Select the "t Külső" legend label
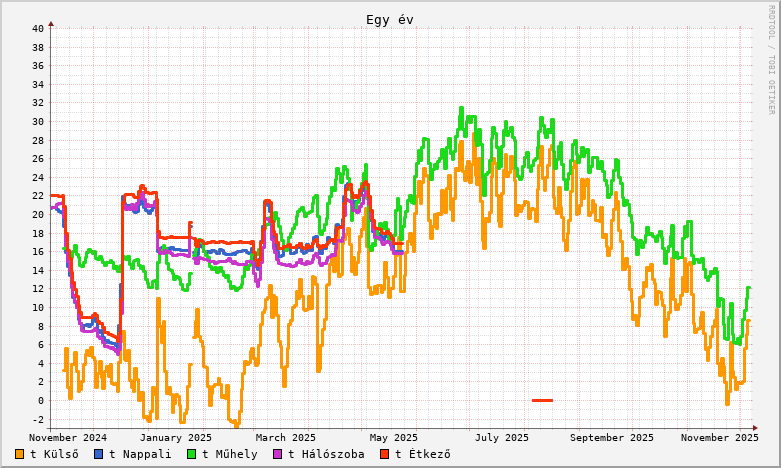This screenshot has height=468, width=781. pyautogui.click(x=54, y=454)
